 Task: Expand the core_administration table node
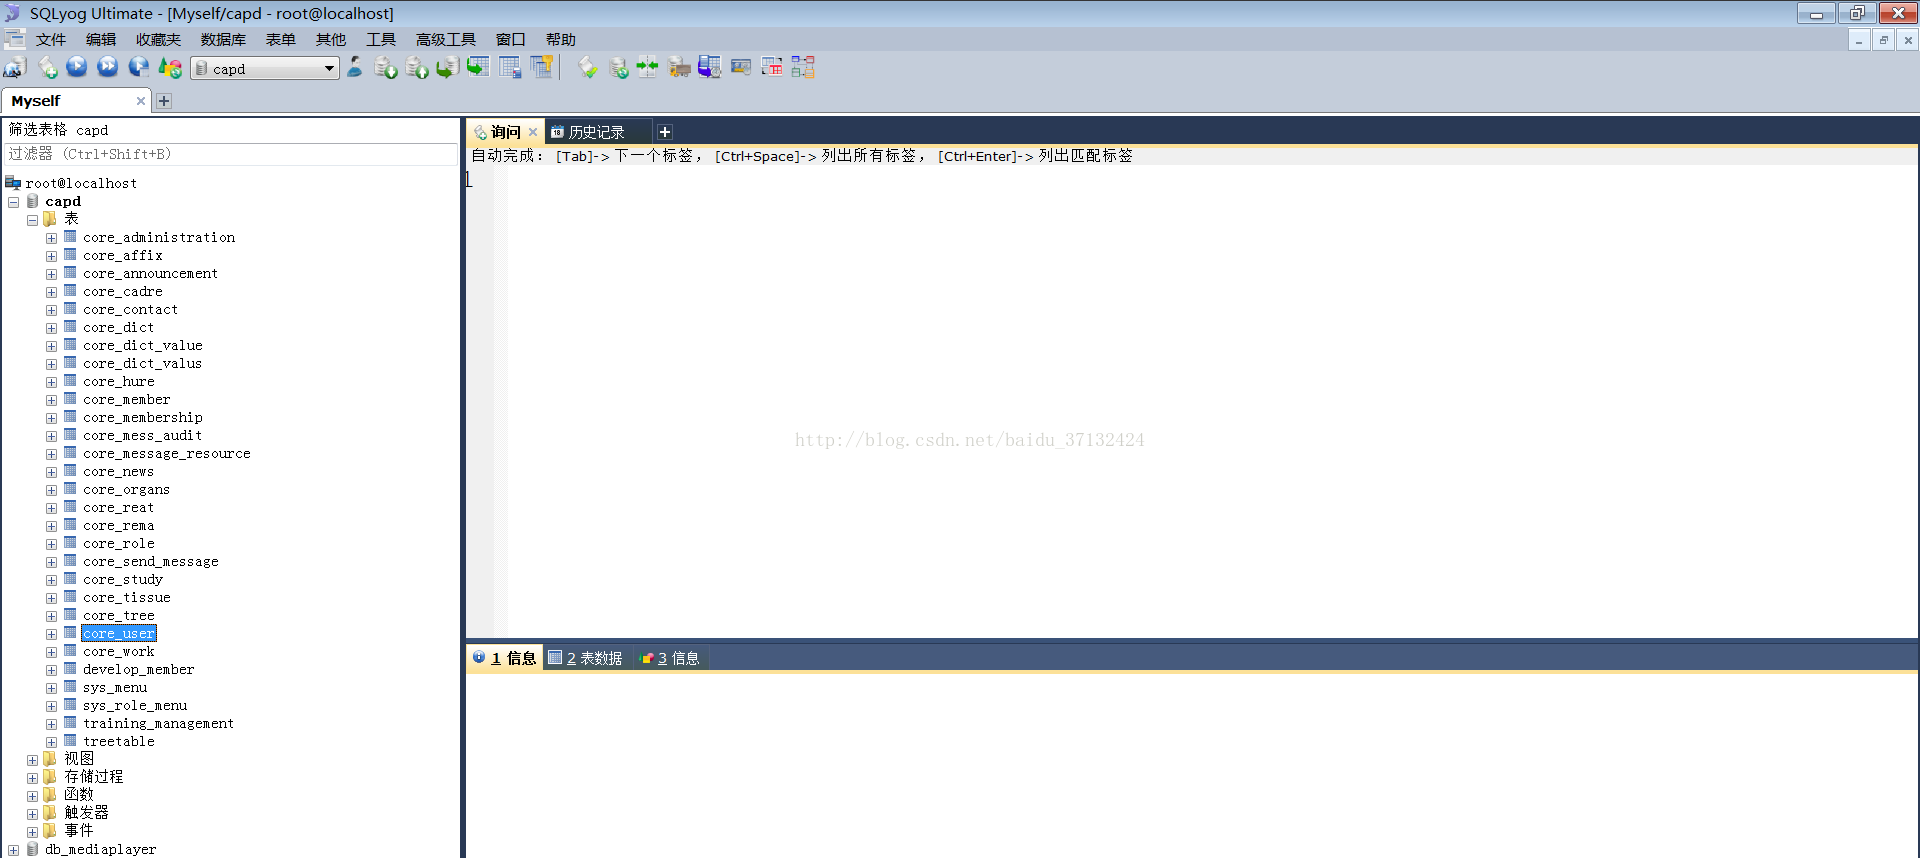(51, 238)
